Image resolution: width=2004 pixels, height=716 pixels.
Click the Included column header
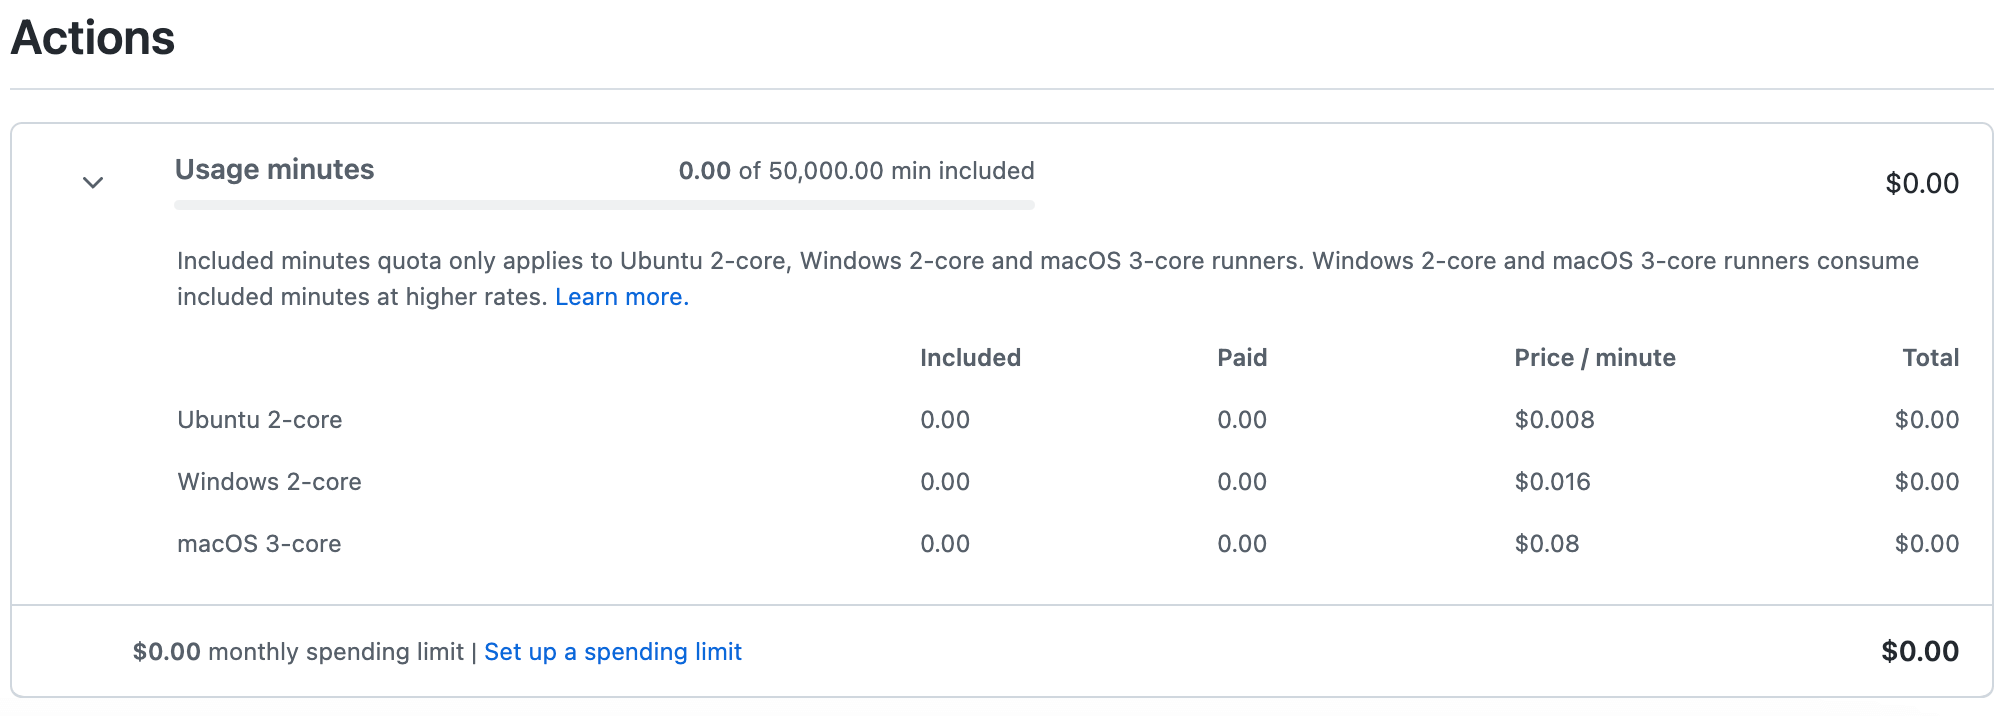[970, 358]
